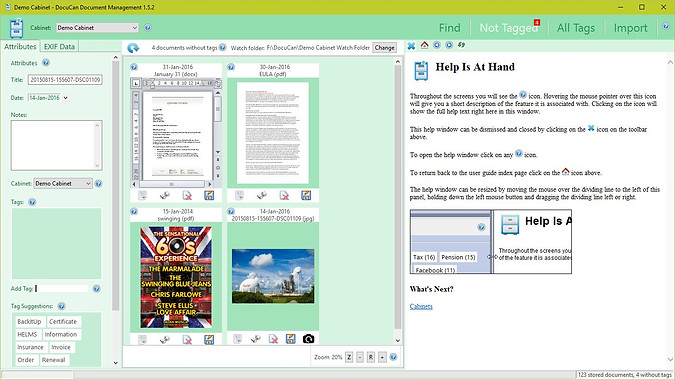Go to the help index via the home icon

(424, 45)
